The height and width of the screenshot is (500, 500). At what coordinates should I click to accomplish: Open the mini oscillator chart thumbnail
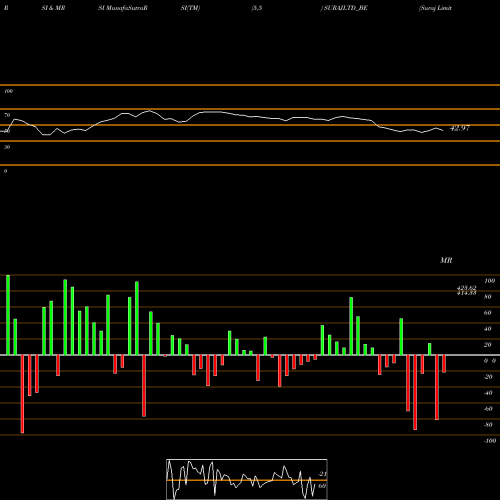247,479
